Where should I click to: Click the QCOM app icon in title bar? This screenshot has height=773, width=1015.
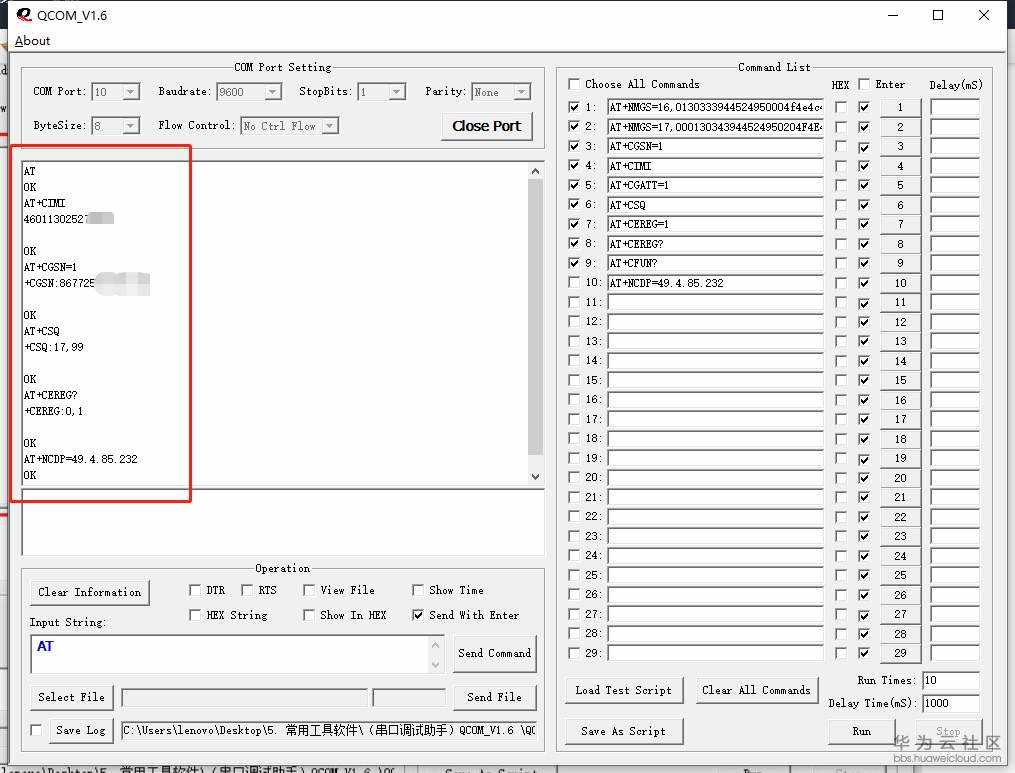tap(24, 14)
